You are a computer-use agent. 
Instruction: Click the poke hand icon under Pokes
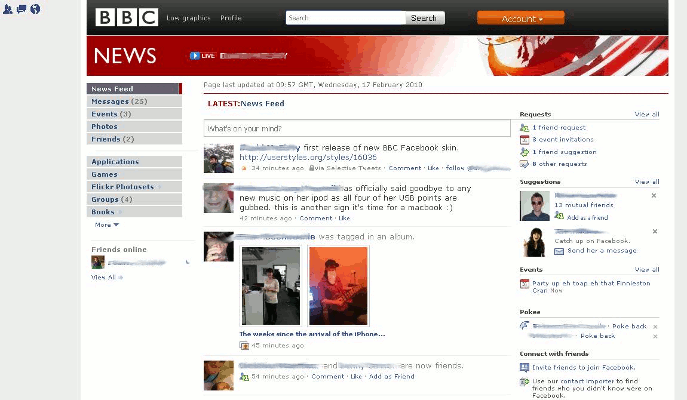pos(524,326)
